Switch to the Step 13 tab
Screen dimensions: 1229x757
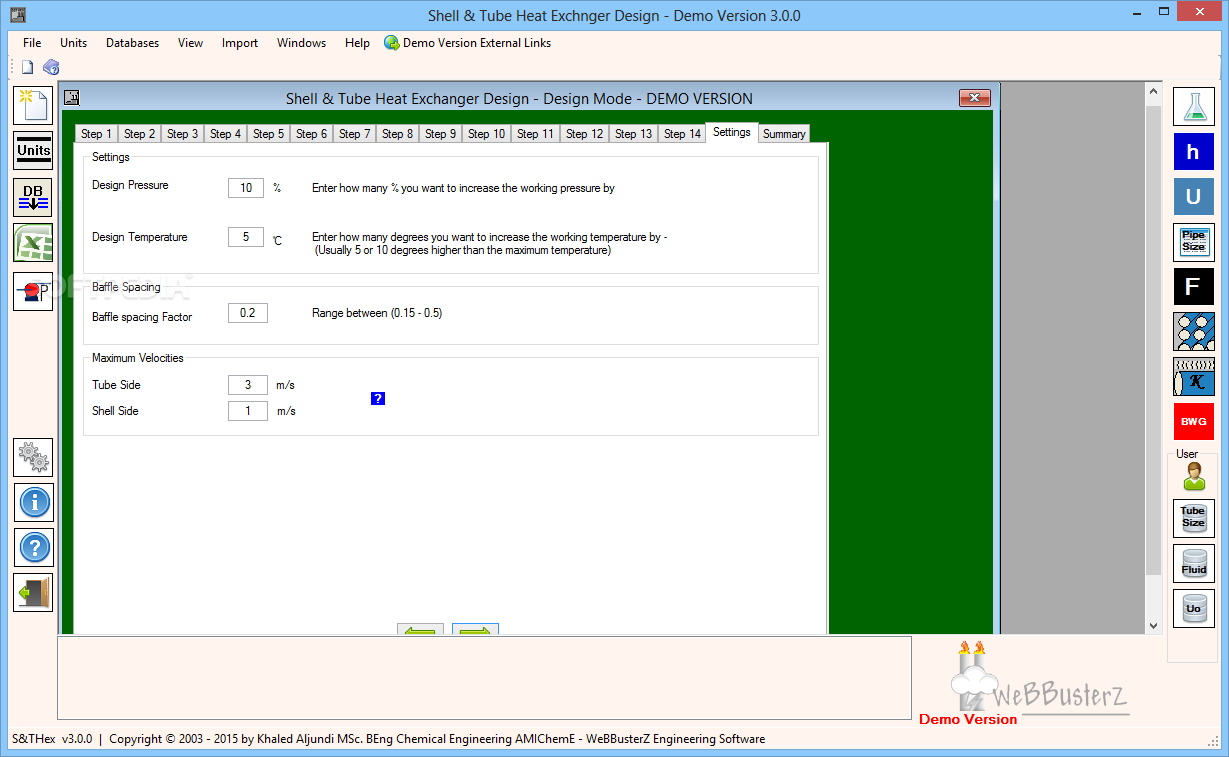tap(633, 134)
